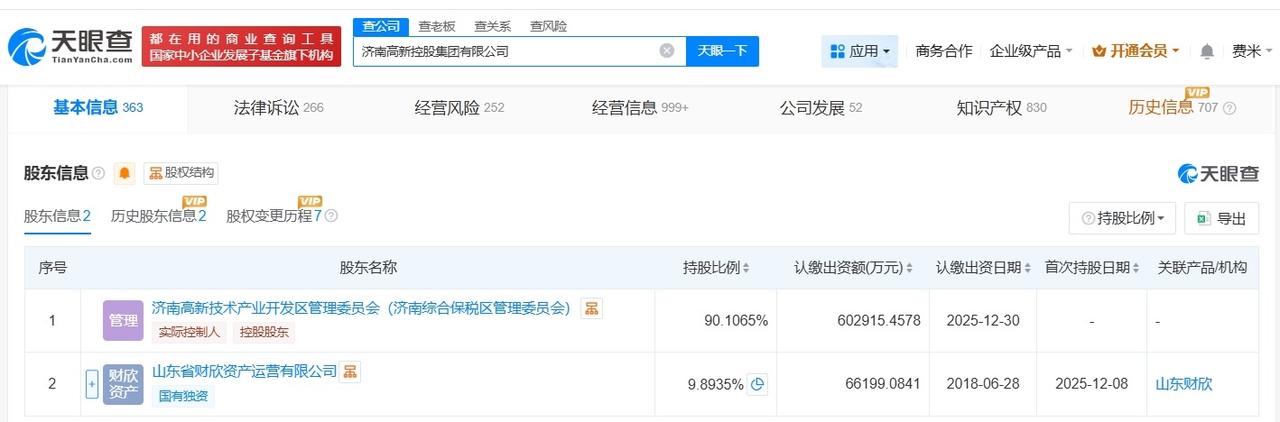The width and height of the screenshot is (1280, 422).
Task: Open the 商务合作 link
Action: tap(943, 51)
